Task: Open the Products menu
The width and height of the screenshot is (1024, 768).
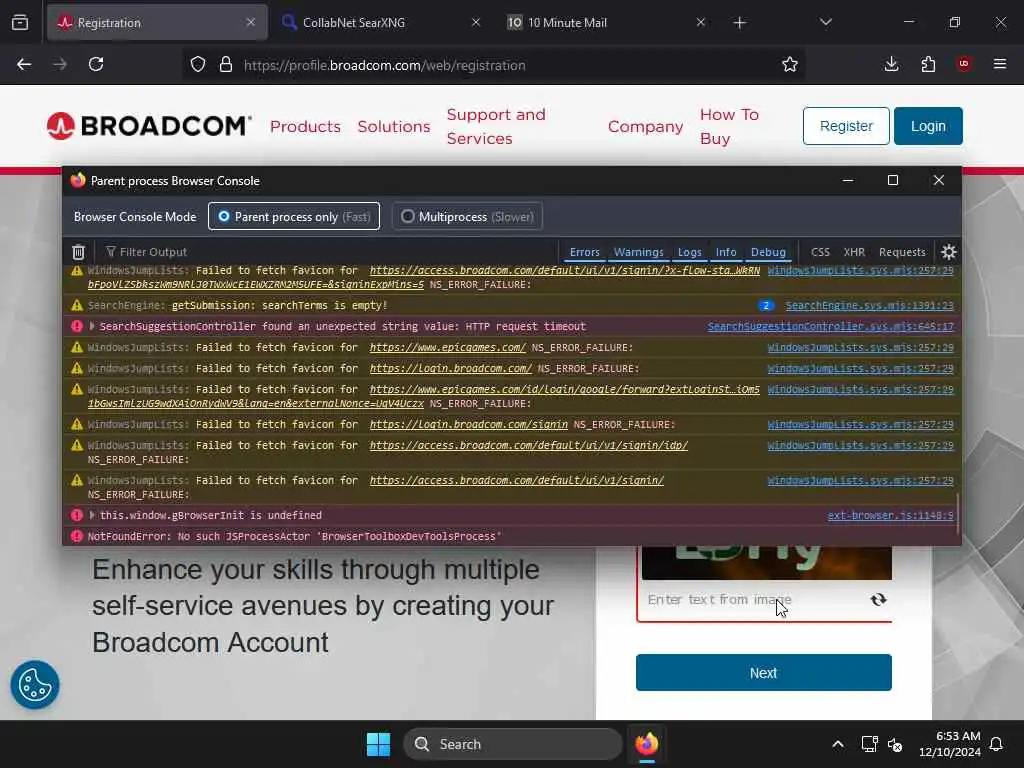Action: 305,126
